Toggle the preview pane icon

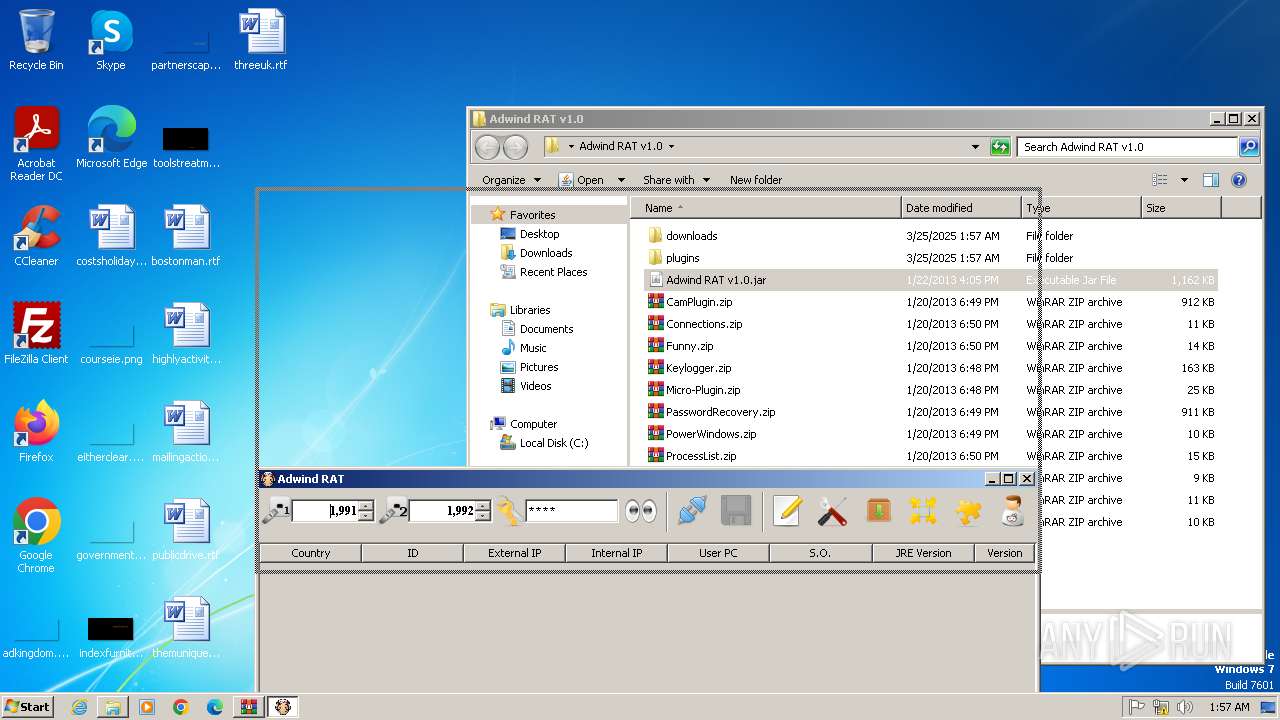click(1211, 180)
